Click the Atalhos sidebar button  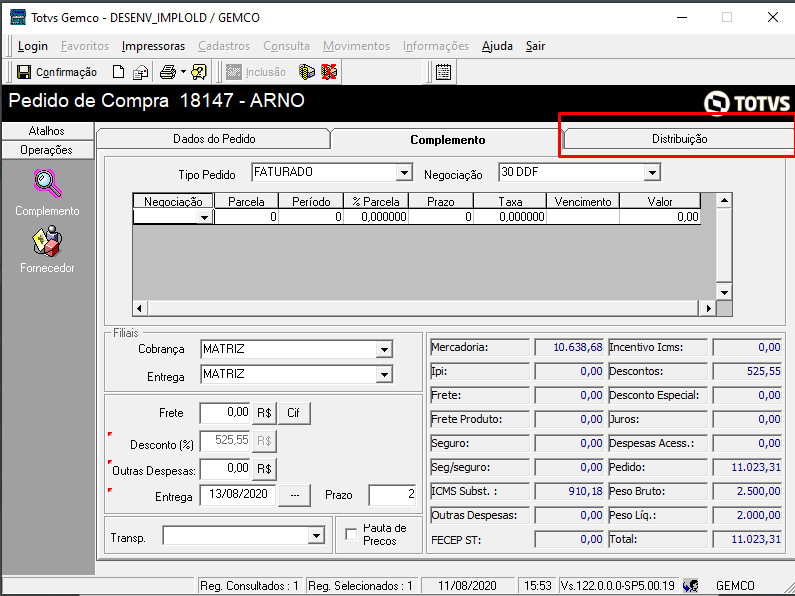(x=47, y=131)
